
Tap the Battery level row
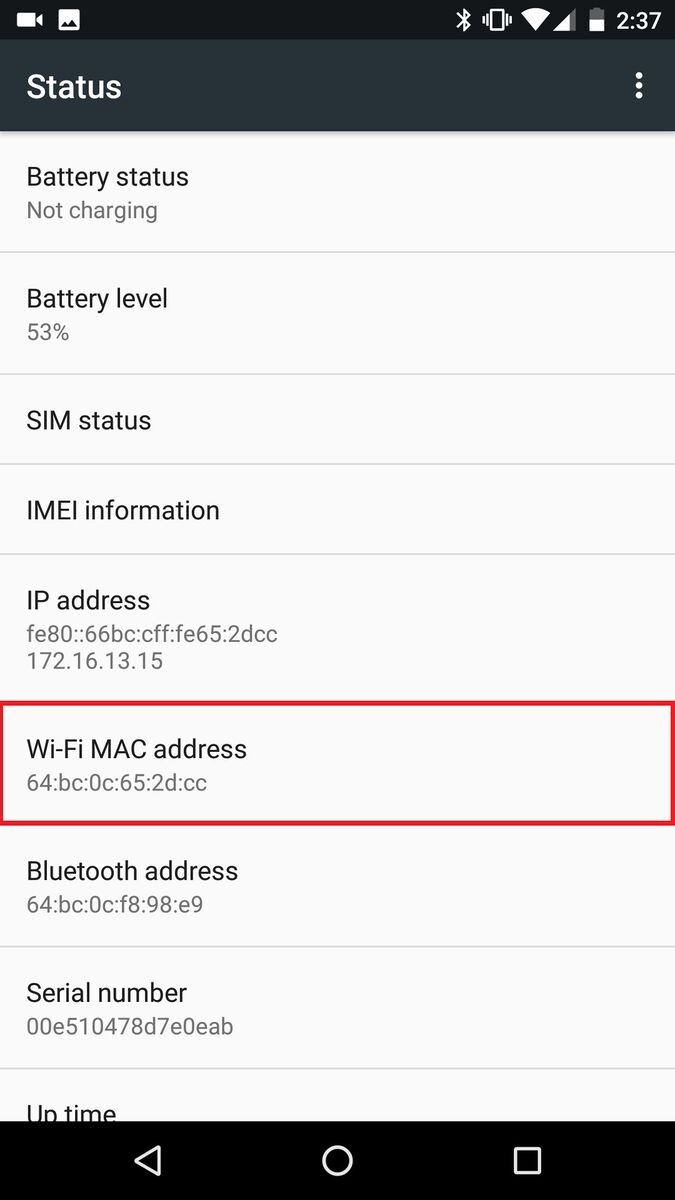pos(337,314)
